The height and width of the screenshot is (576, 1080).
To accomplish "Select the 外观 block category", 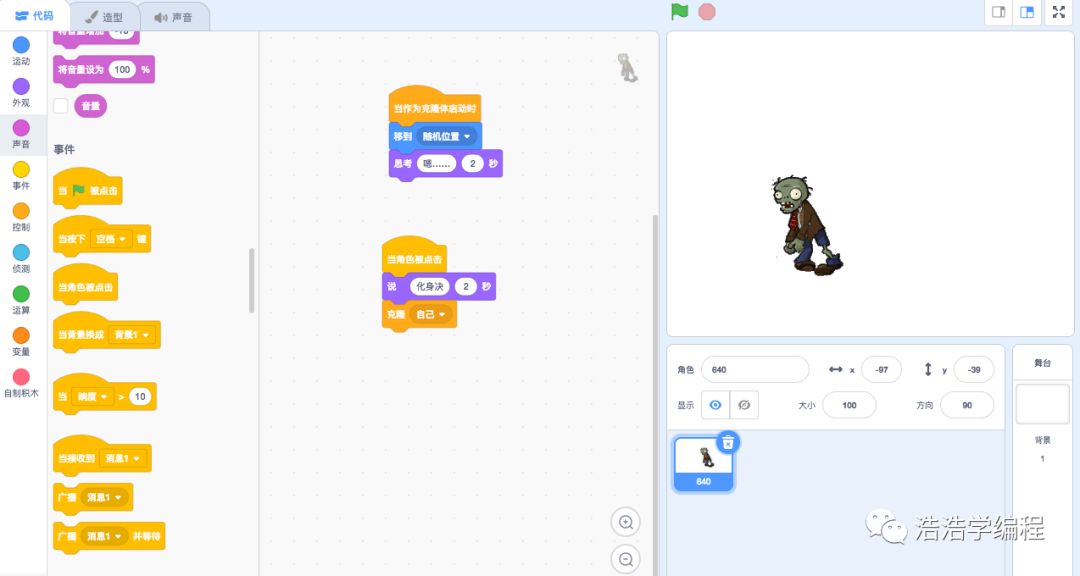I will pos(21,93).
